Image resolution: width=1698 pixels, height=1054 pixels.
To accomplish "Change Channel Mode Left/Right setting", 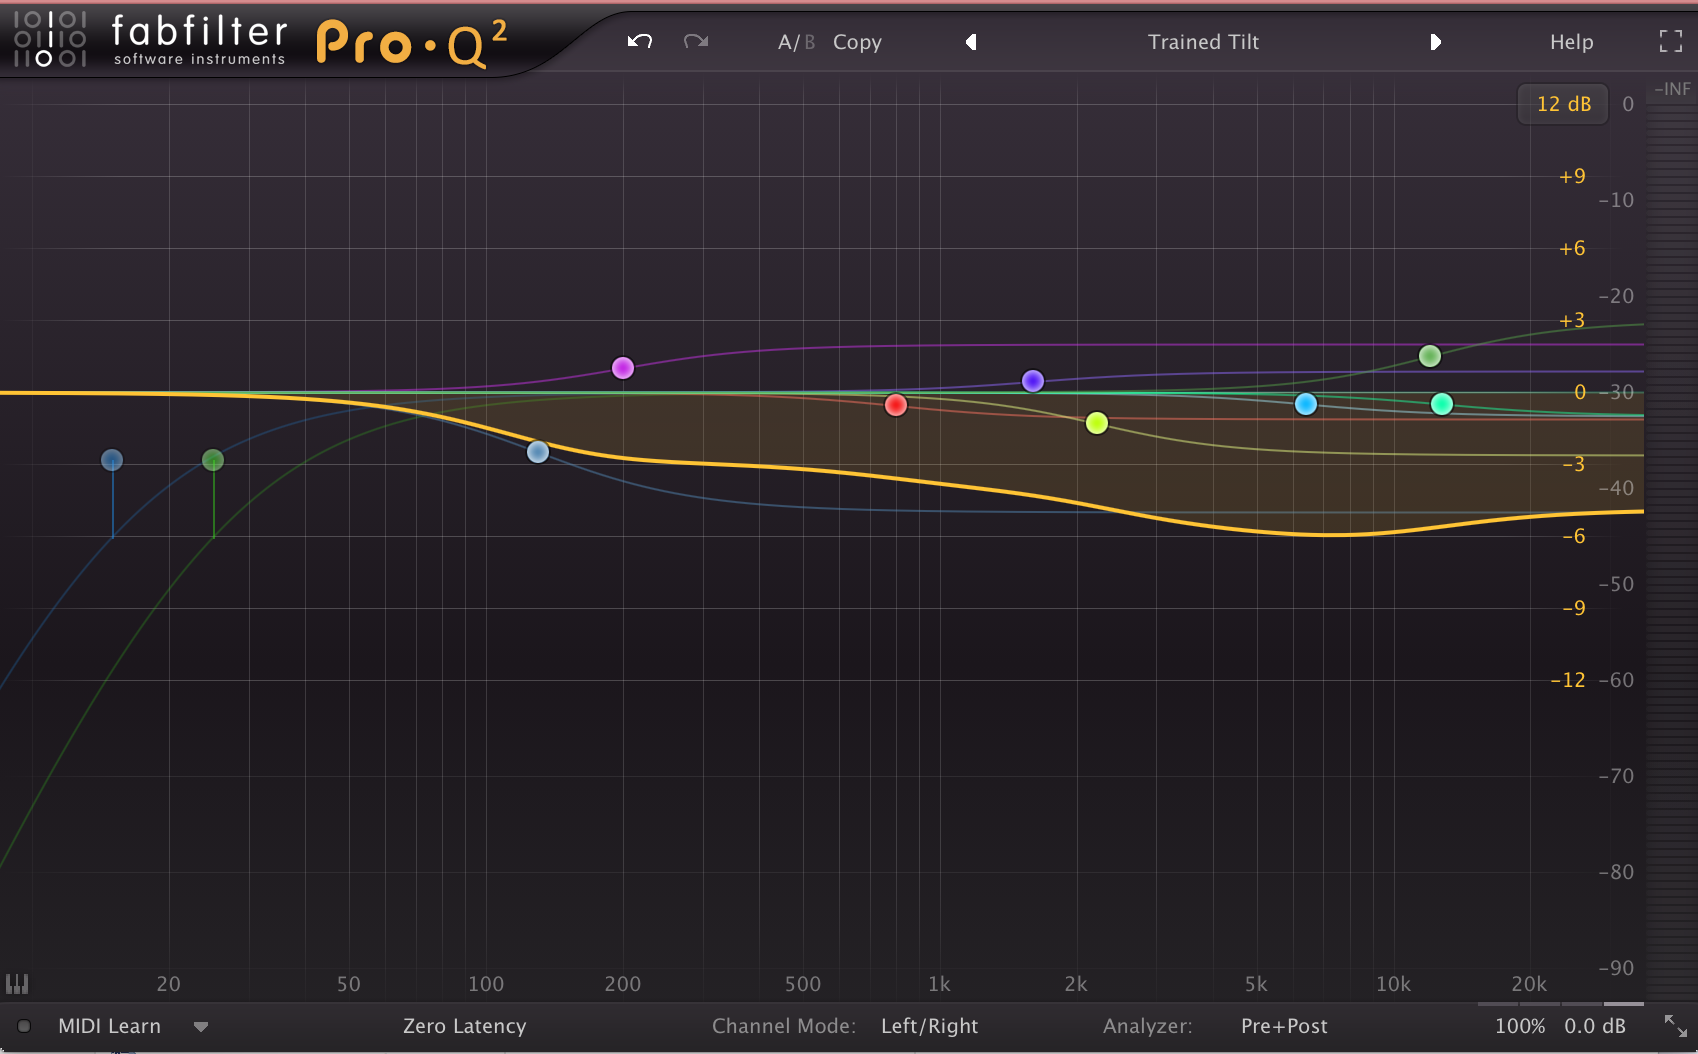I will tap(929, 1026).
